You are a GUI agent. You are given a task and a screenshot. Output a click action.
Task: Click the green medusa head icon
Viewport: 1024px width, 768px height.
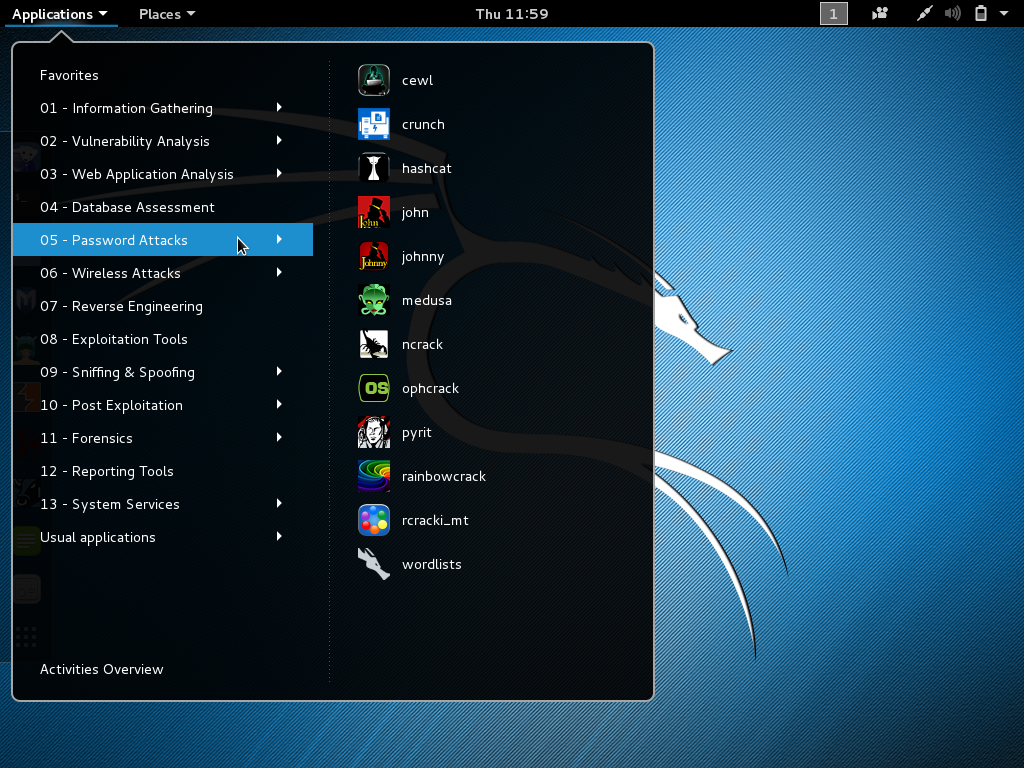click(374, 300)
